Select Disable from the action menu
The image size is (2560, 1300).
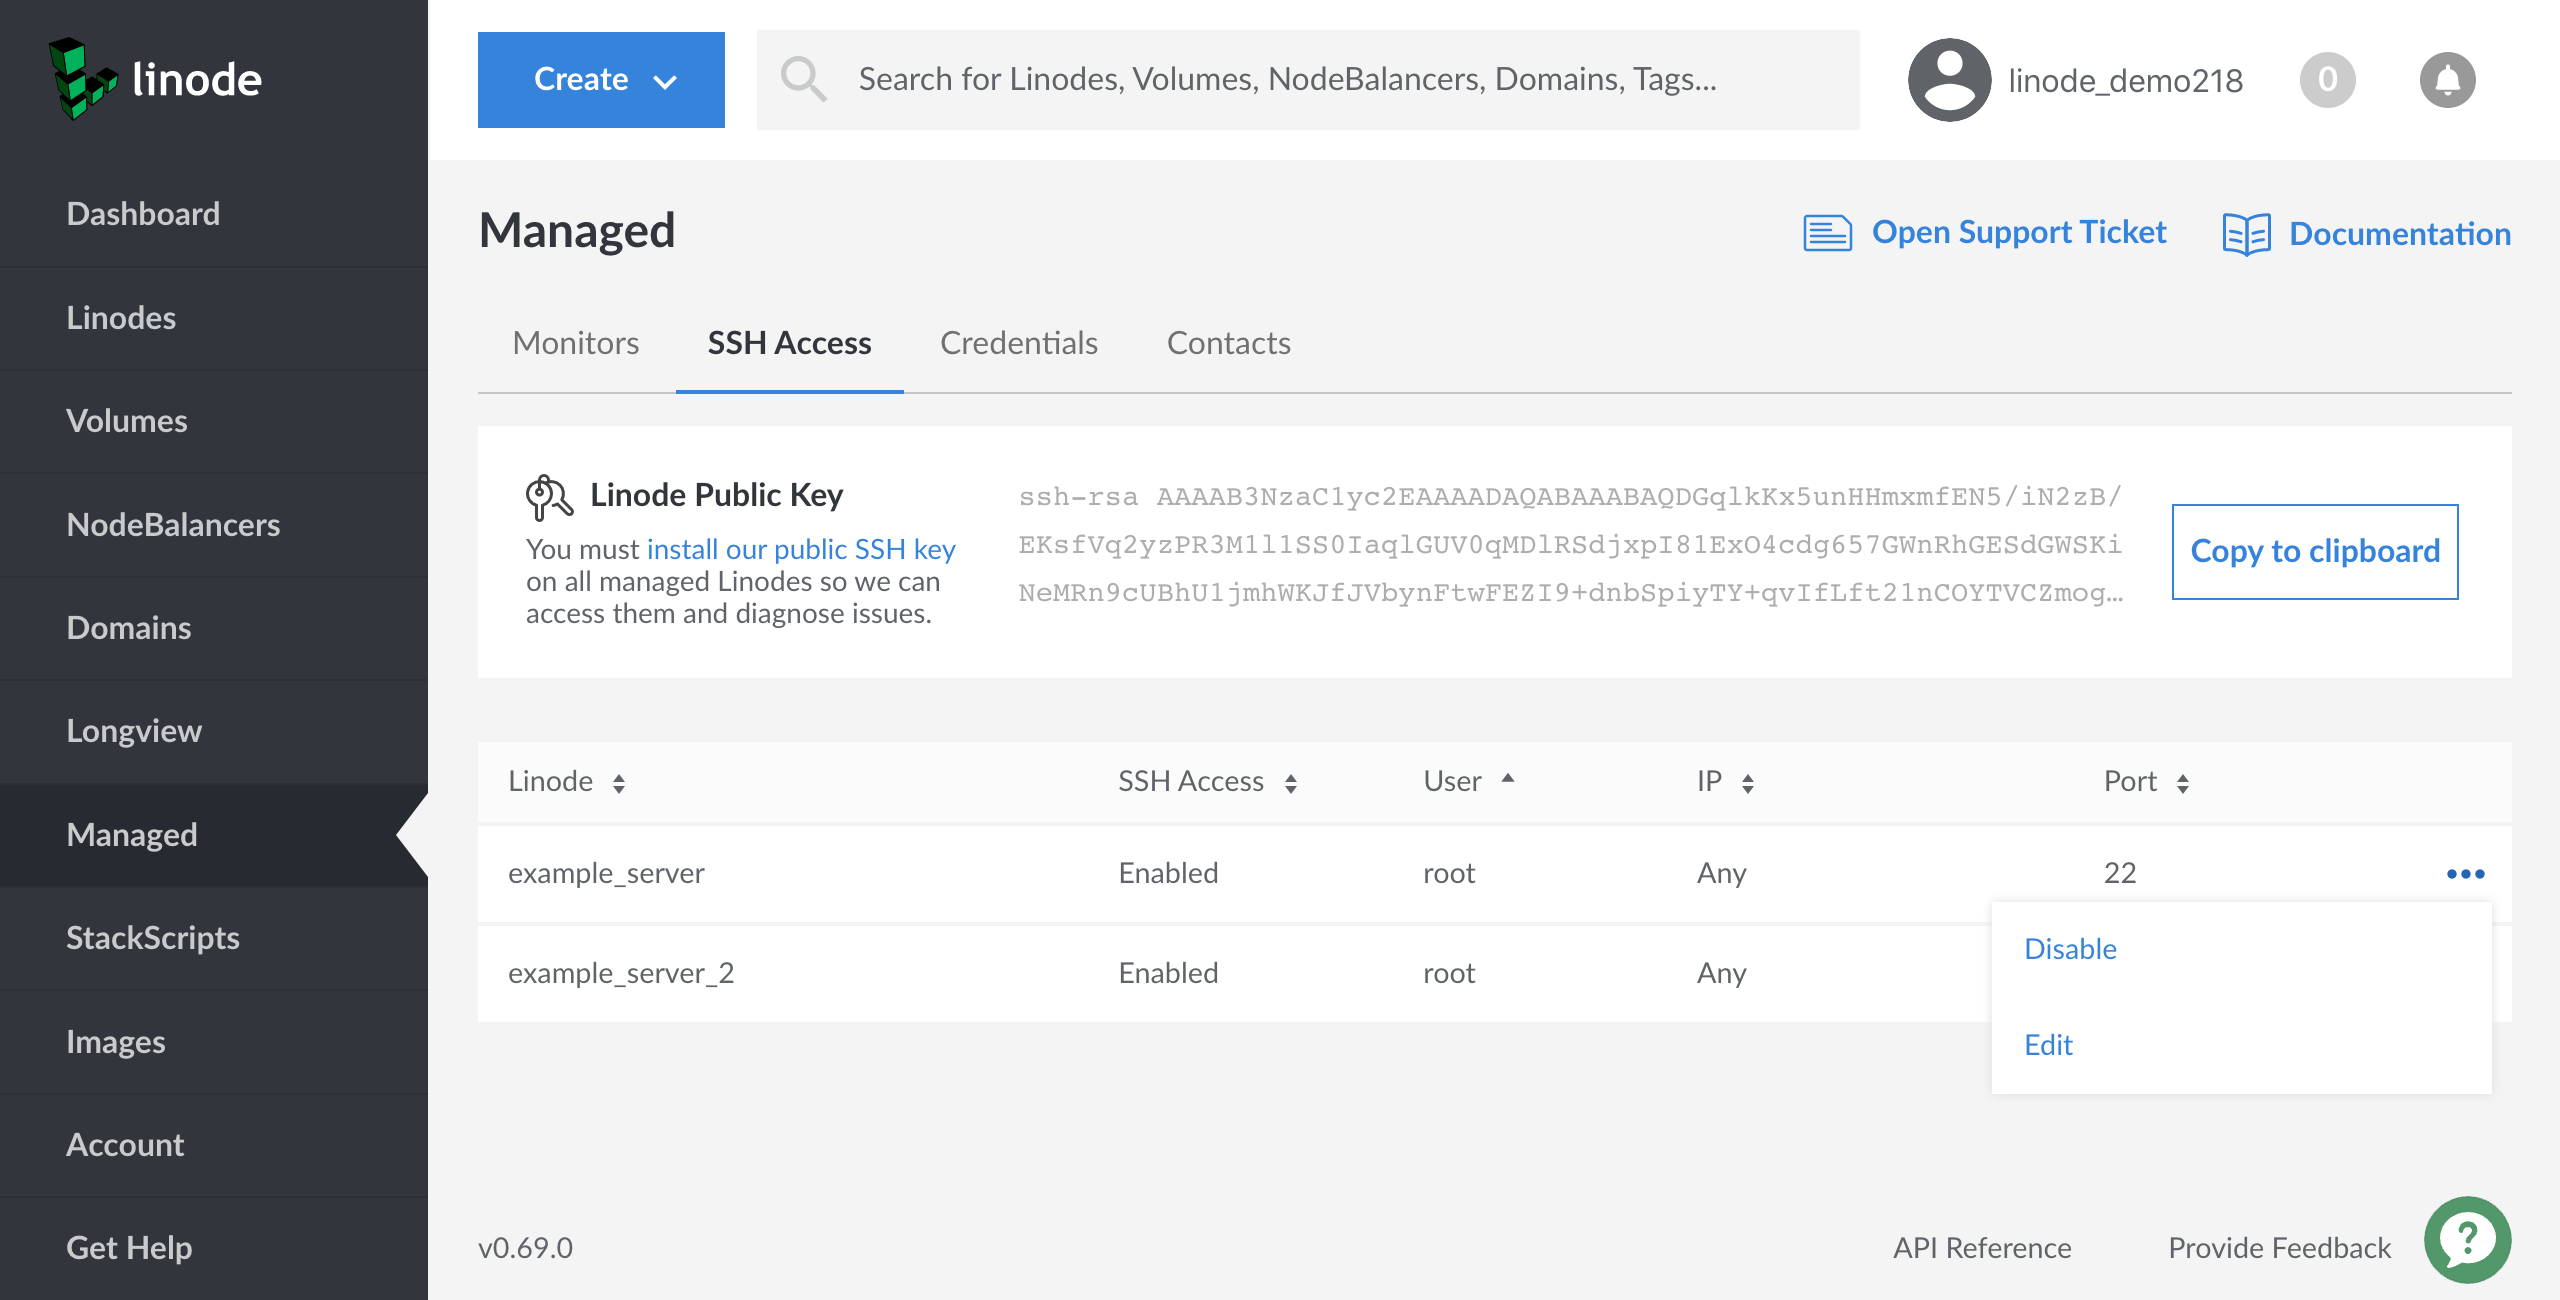click(2070, 949)
